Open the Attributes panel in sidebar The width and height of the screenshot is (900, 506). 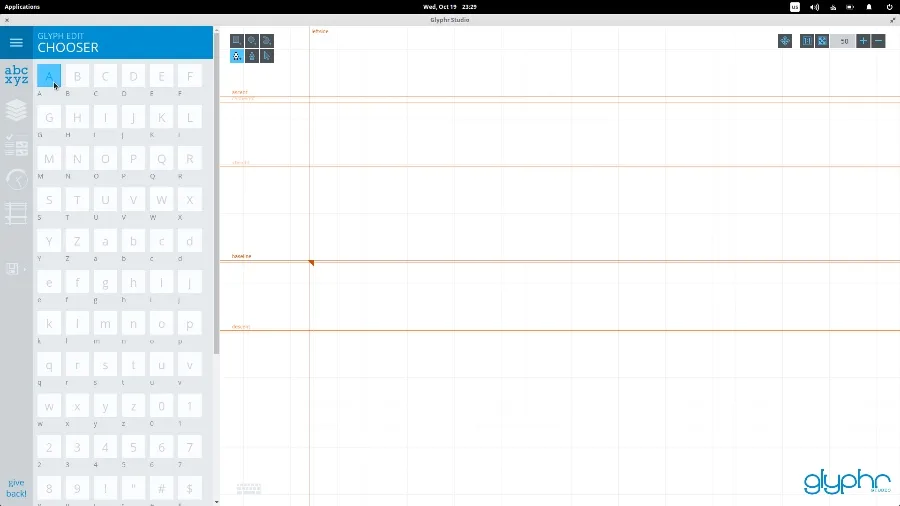point(16,145)
